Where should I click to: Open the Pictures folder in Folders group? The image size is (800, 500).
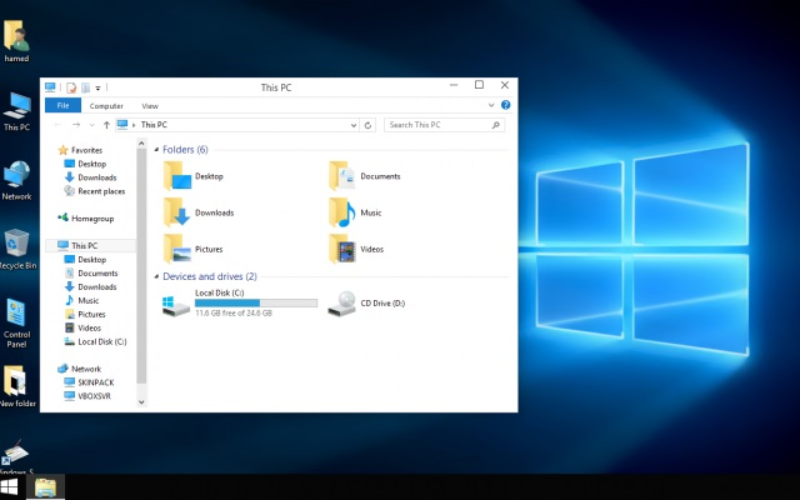click(194, 249)
